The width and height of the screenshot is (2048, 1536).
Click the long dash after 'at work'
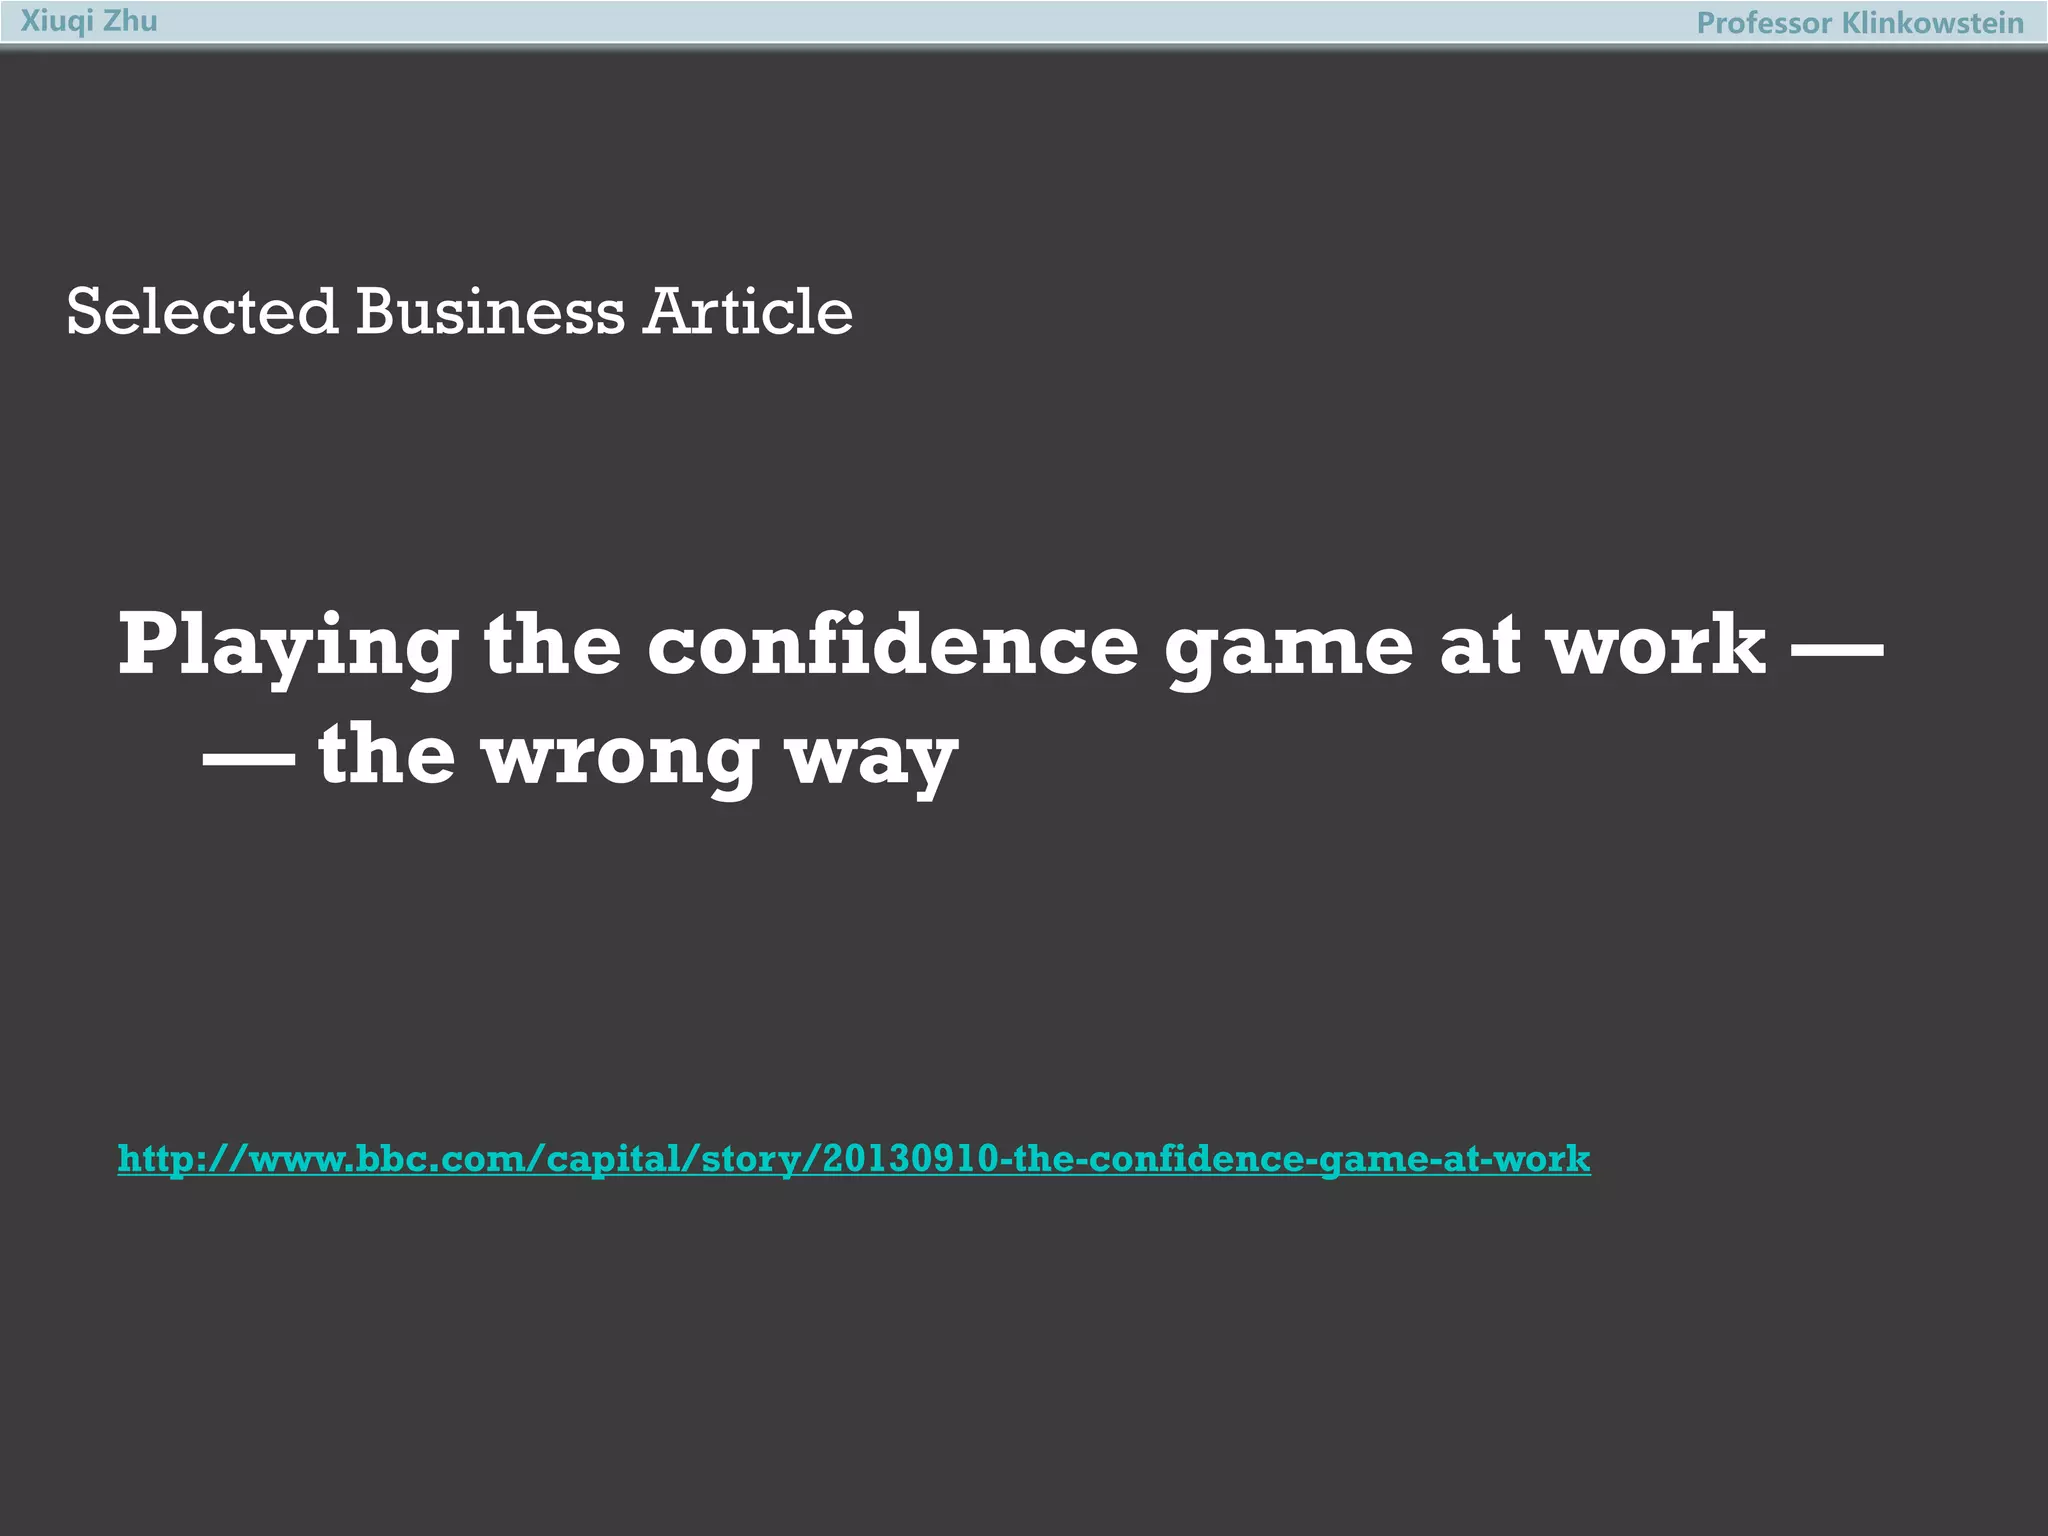[1836, 648]
